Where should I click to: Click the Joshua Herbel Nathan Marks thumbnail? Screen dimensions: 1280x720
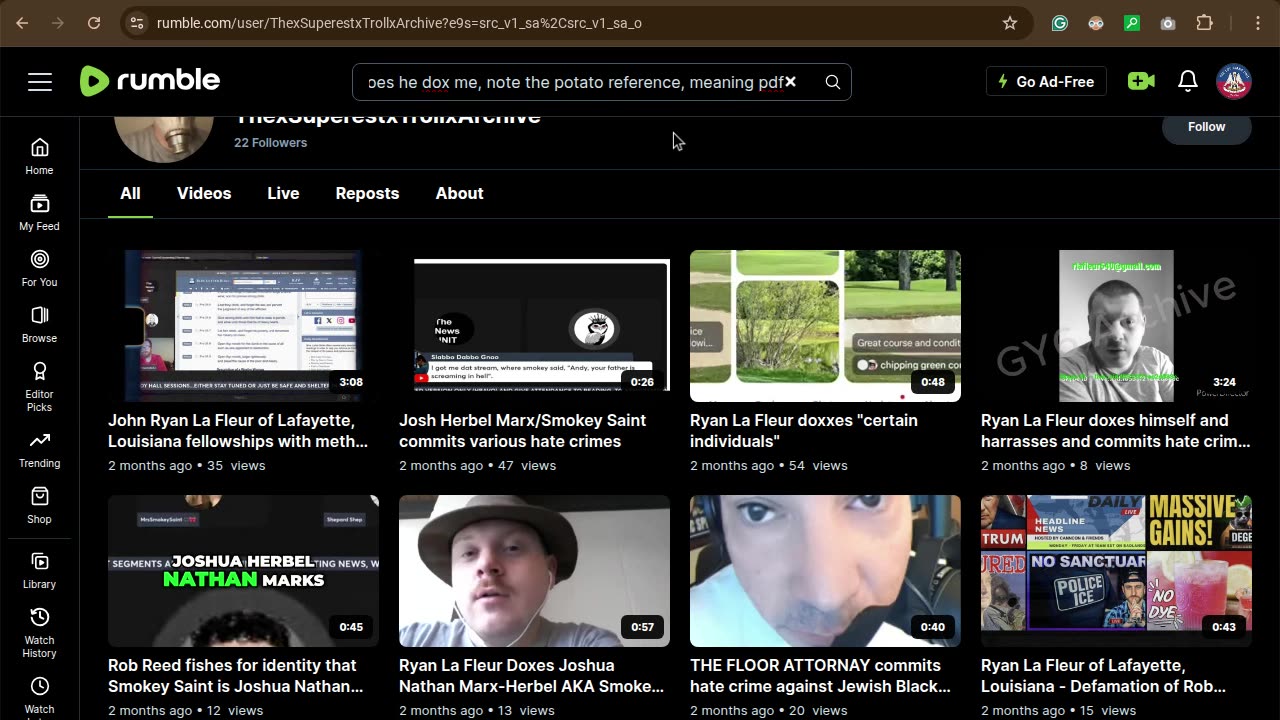(243, 571)
